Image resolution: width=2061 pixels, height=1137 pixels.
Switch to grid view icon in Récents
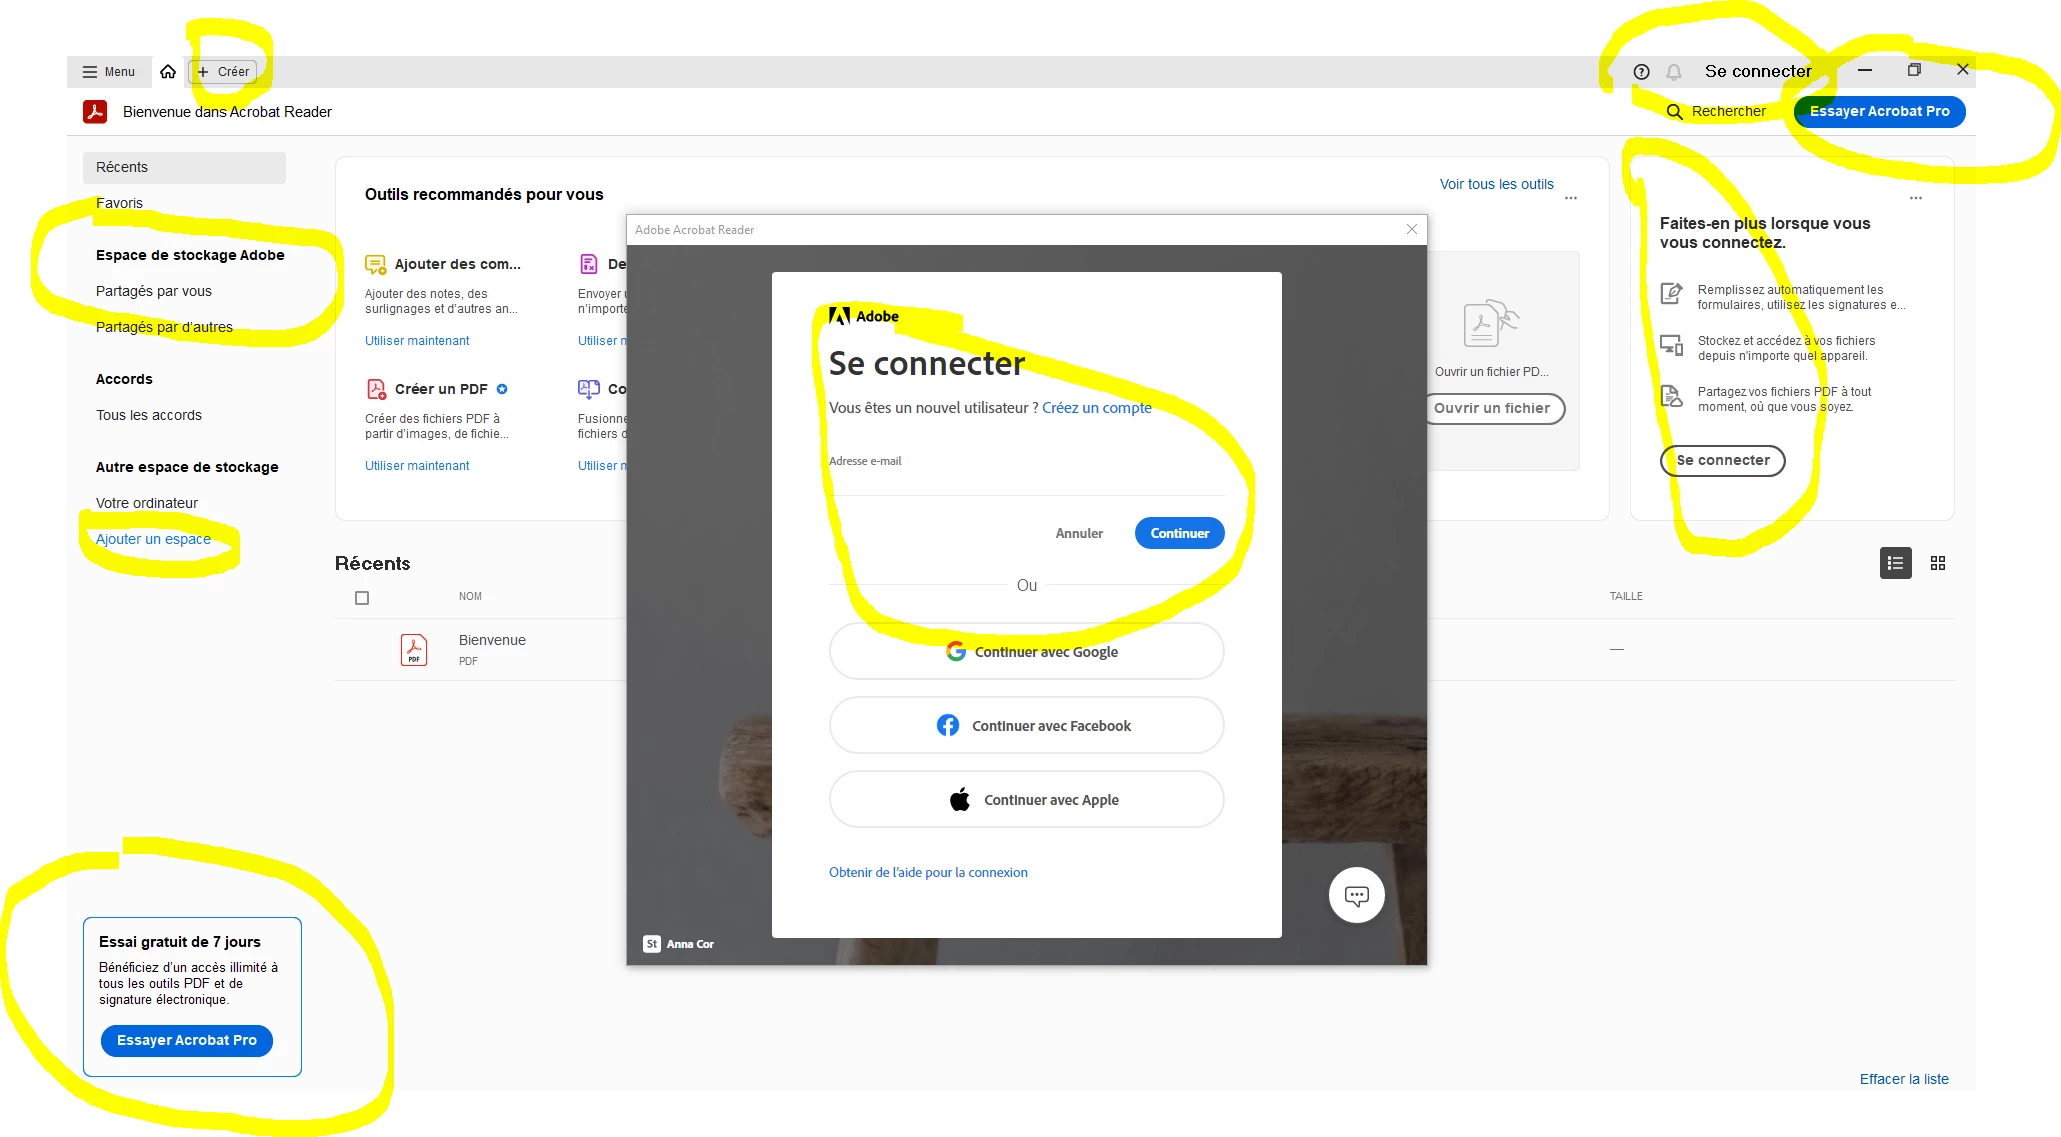pyautogui.click(x=1938, y=563)
